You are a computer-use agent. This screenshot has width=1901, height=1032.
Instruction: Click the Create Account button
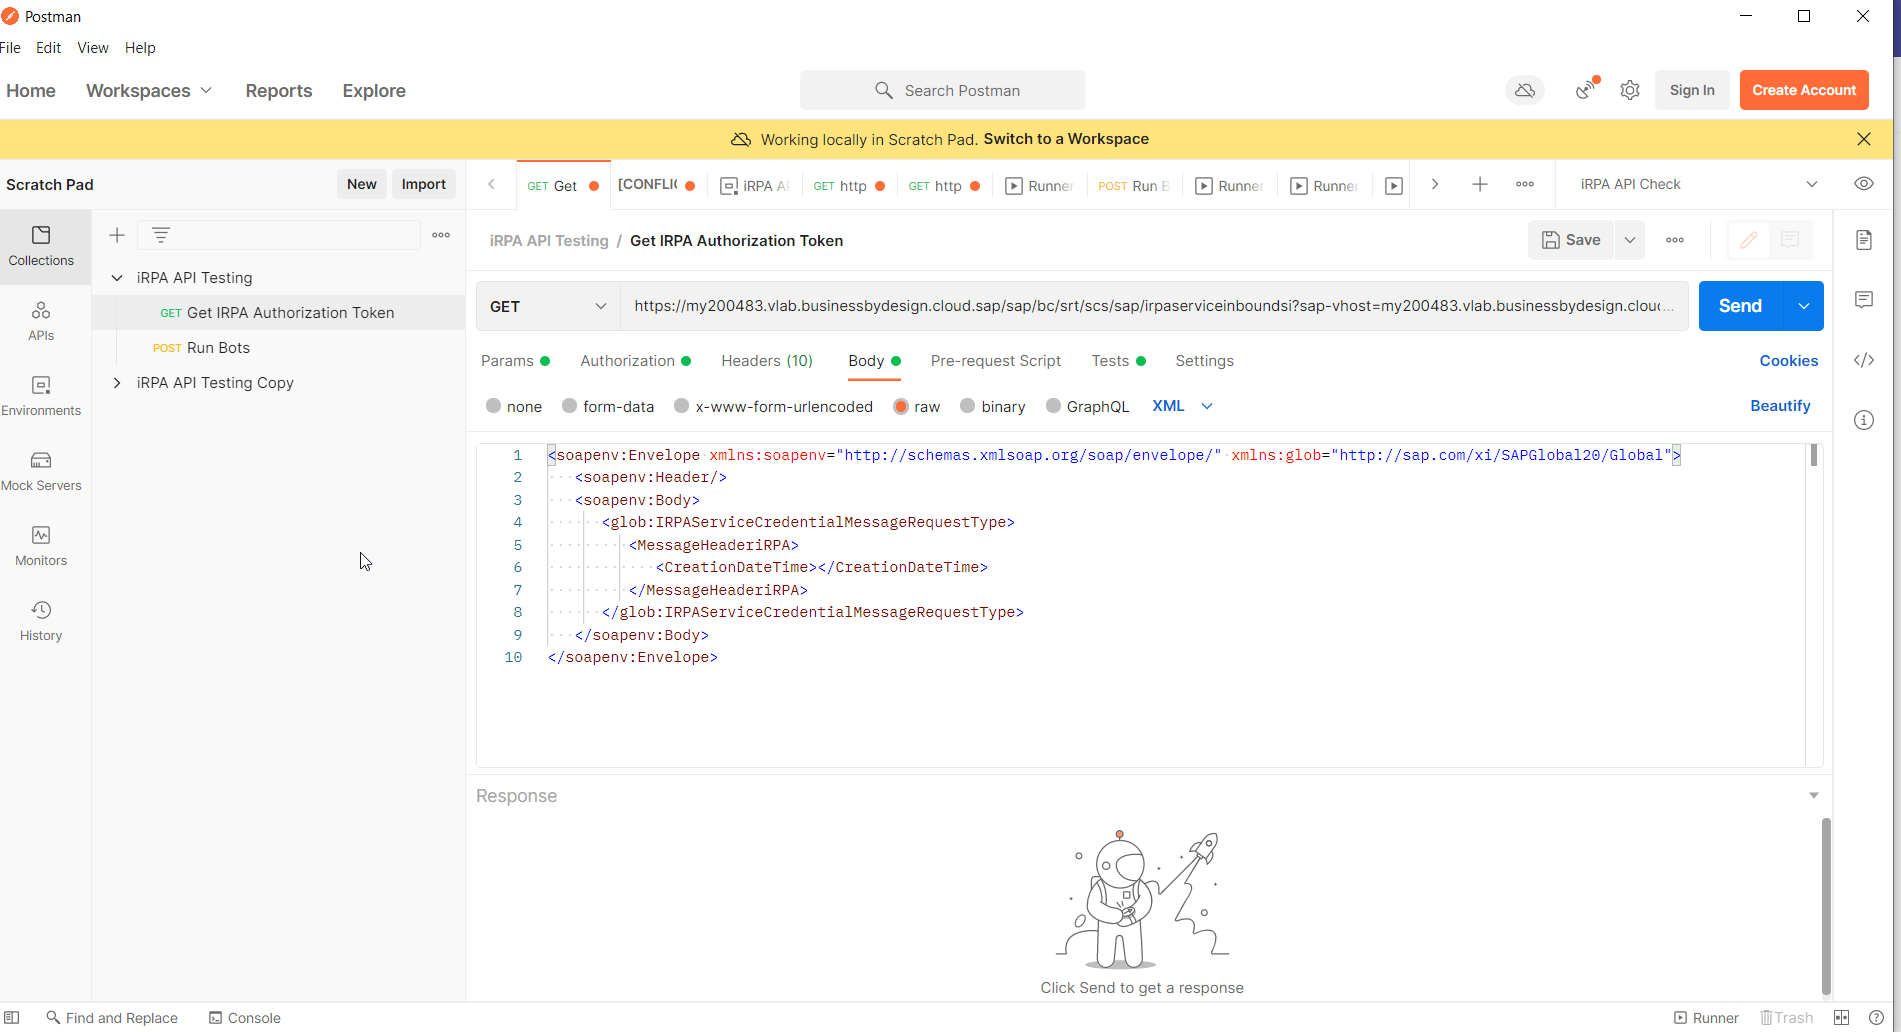[1804, 90]
